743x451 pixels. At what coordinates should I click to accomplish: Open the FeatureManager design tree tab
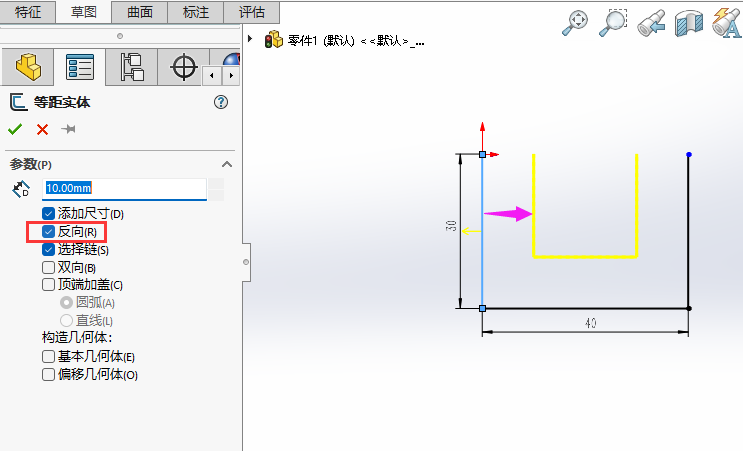click(x=28, y=67)
